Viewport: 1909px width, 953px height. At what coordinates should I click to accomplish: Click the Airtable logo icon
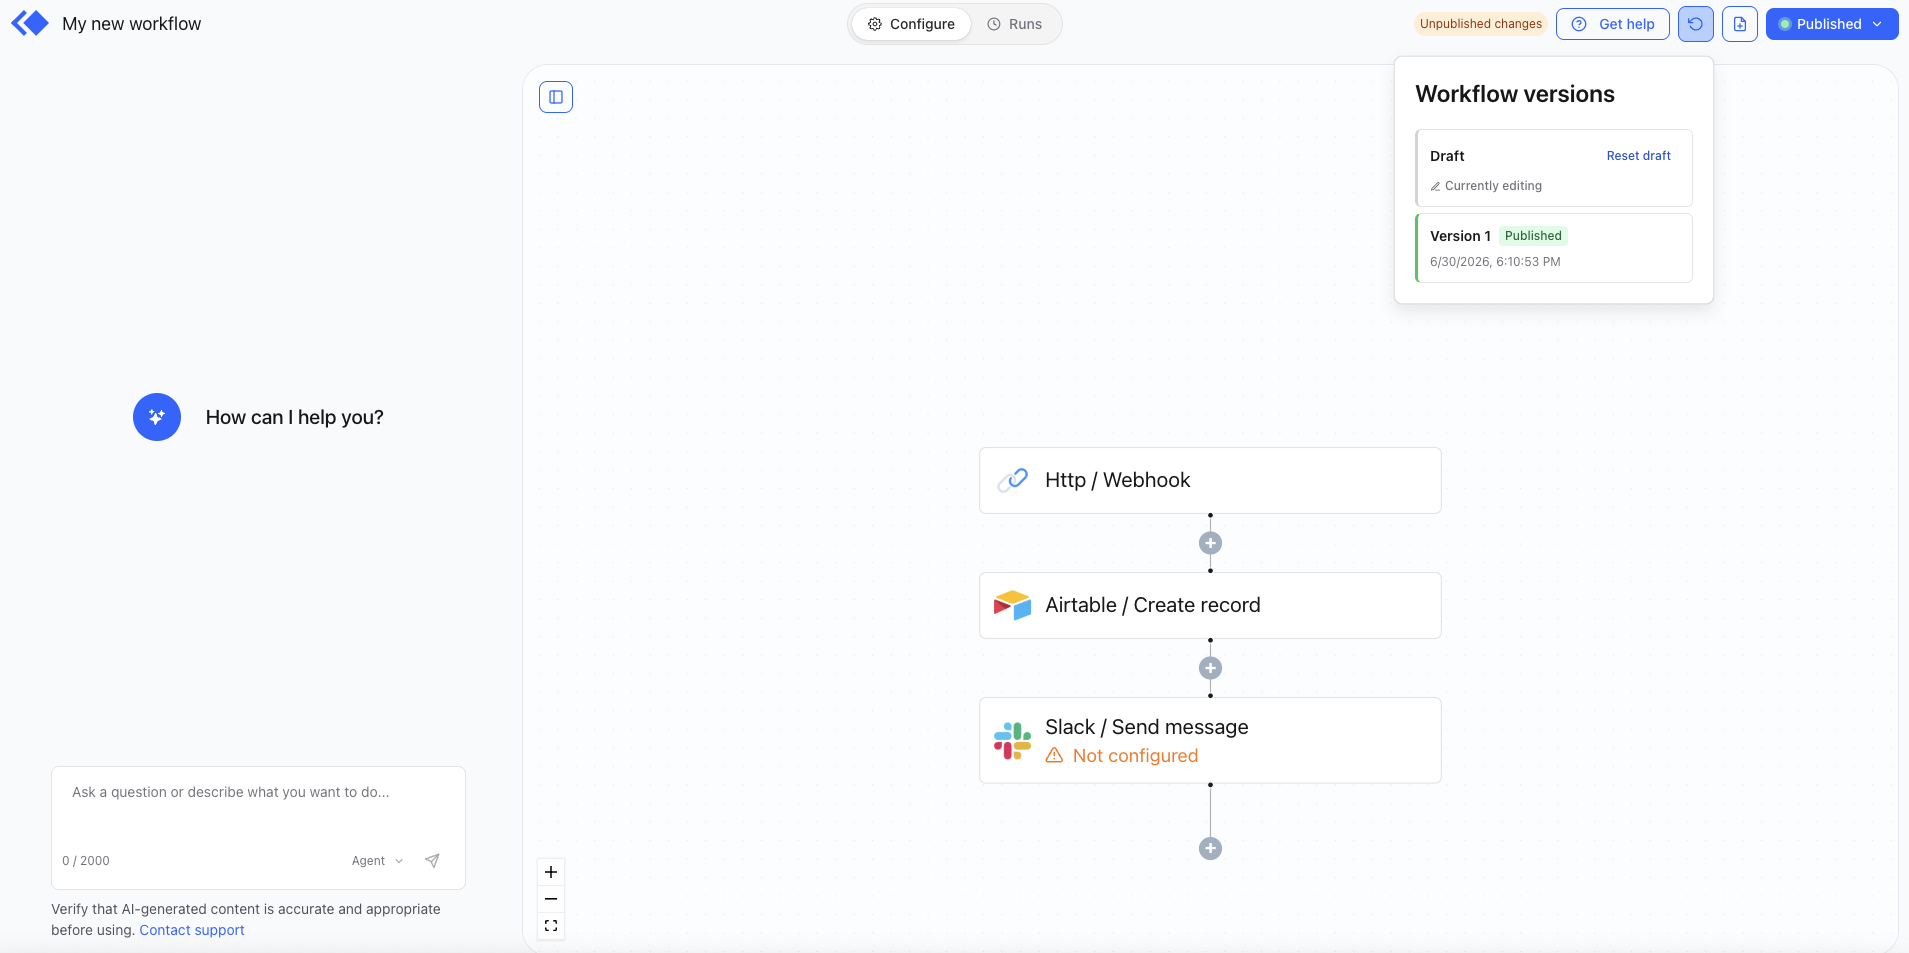point(1013,605)
